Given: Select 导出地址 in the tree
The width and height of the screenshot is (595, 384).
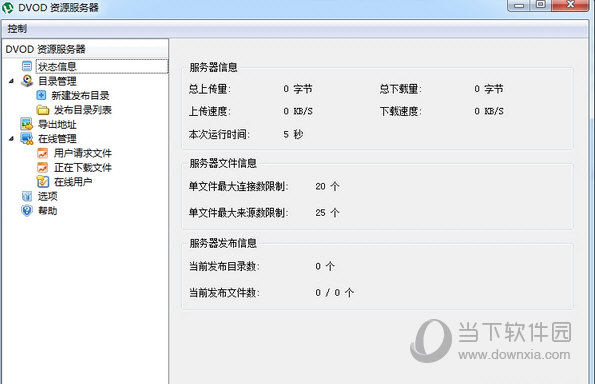Looking at the screenshot, I should click(57, 124).
